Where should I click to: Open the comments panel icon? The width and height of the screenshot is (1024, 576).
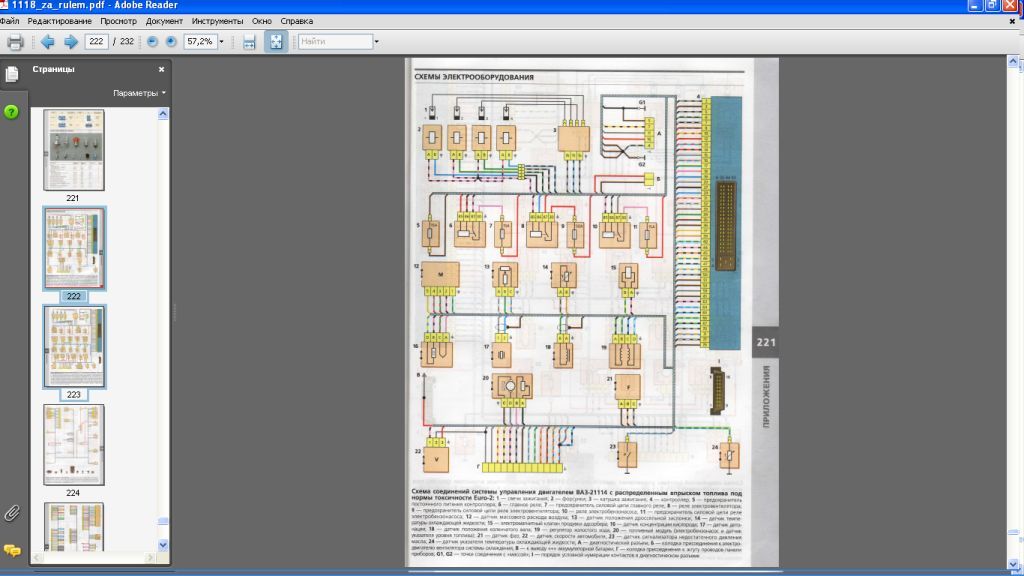(12, 551)
